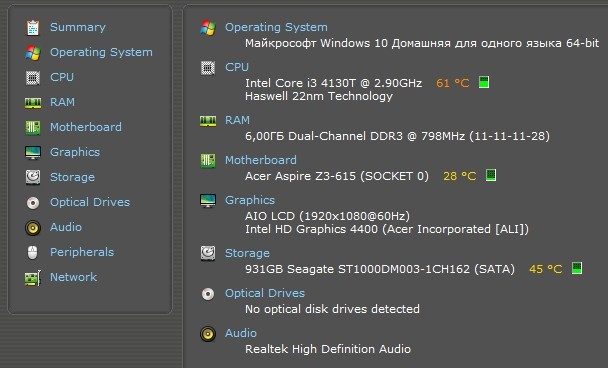
Task: Click the CPU heading link in summary
Action: point(237,67)
